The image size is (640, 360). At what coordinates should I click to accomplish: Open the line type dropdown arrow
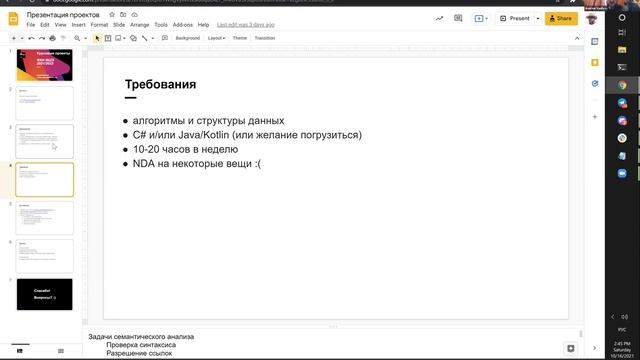tap(153, 38)
